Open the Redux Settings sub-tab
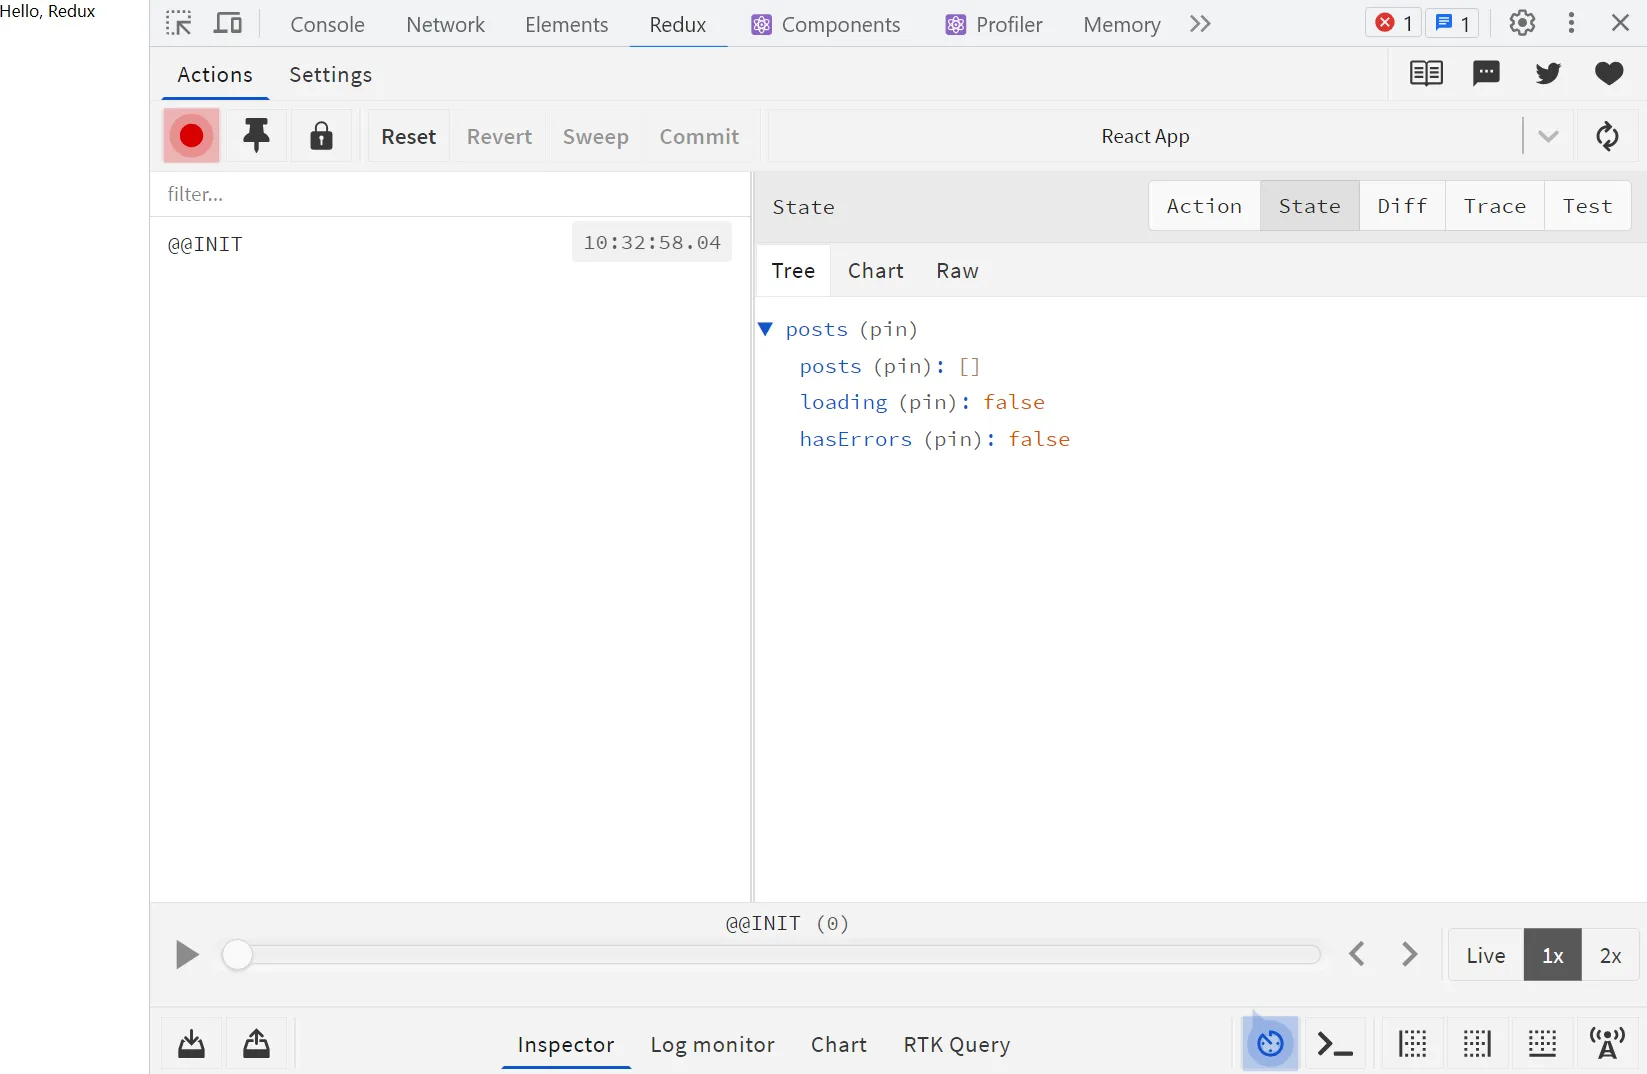The width and height of the screenshot is (1647, 1074). 331,75
